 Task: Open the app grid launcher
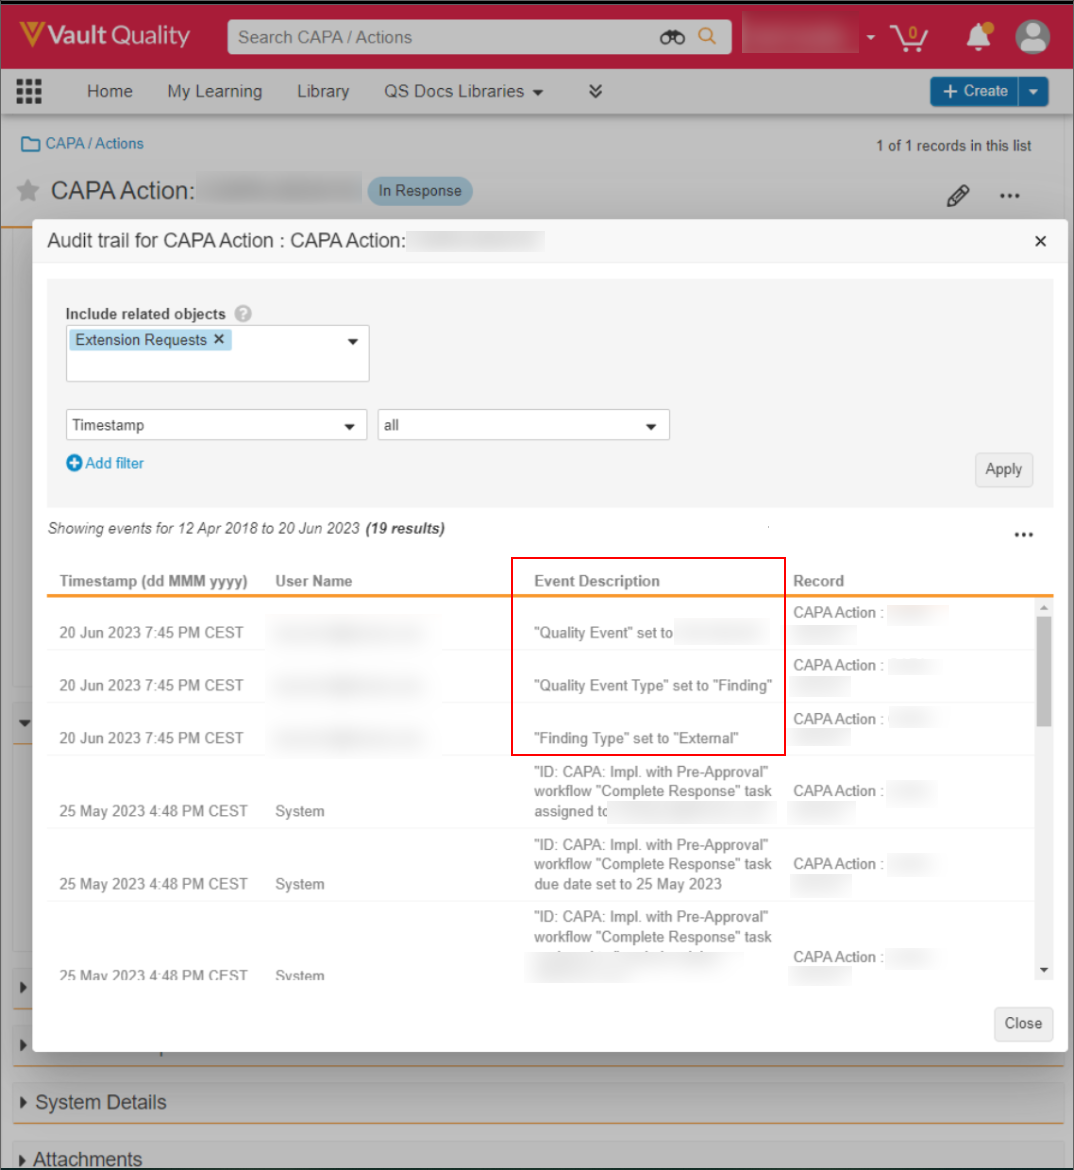coord(29,91)
